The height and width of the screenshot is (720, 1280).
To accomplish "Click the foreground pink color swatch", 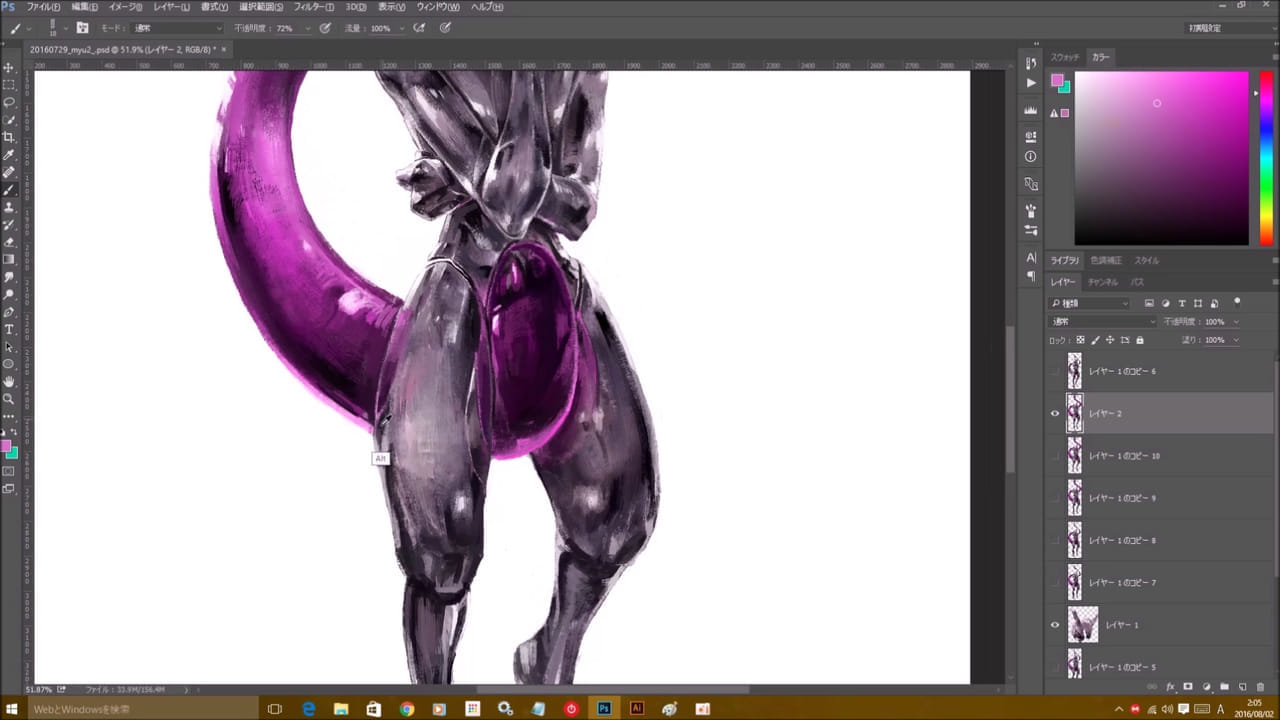I will tap(6, 446).
